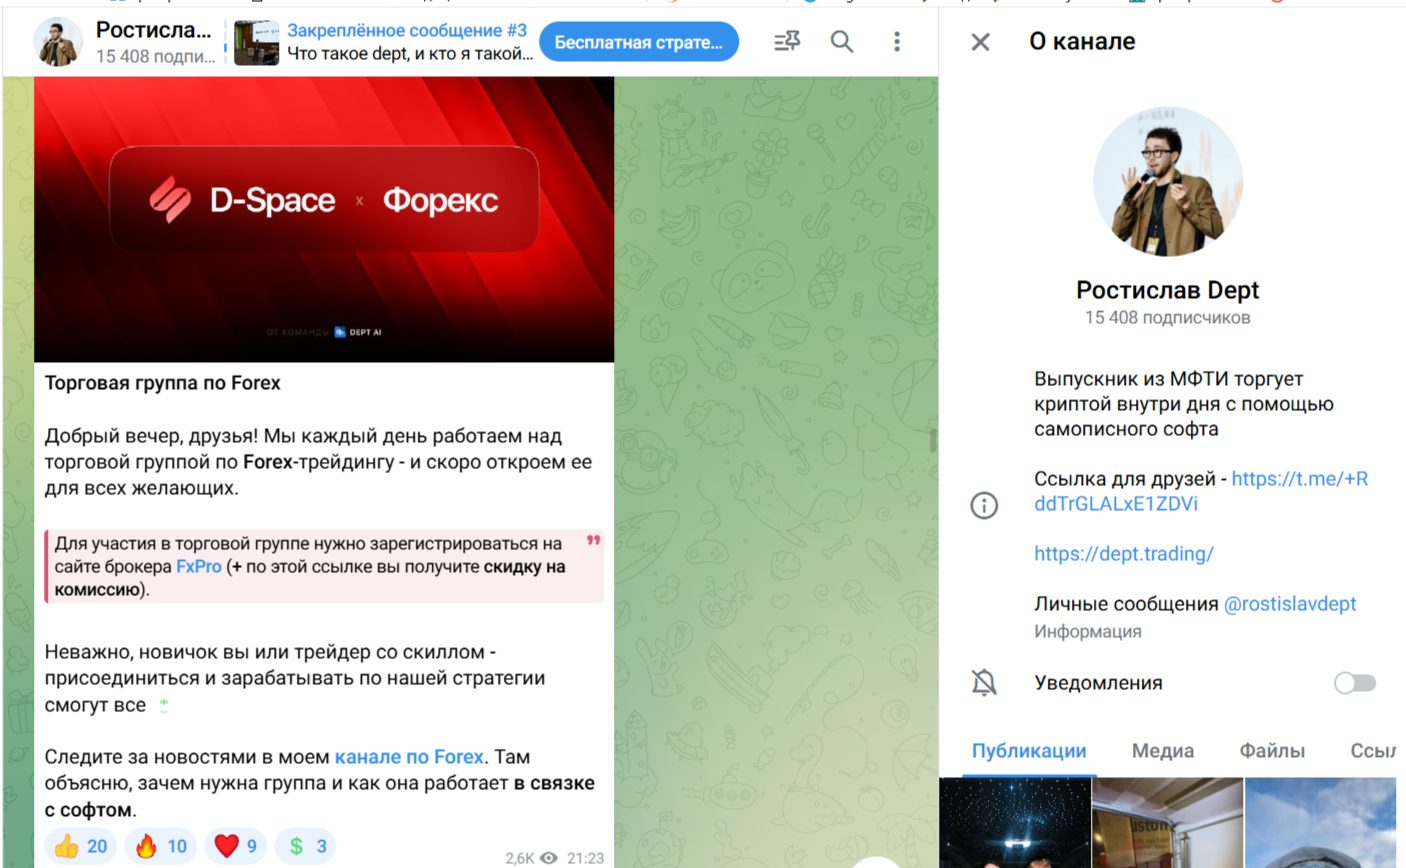1406x868 pixels.
Task: Switch to the Медиа tab
Action: click(1163, 751)
